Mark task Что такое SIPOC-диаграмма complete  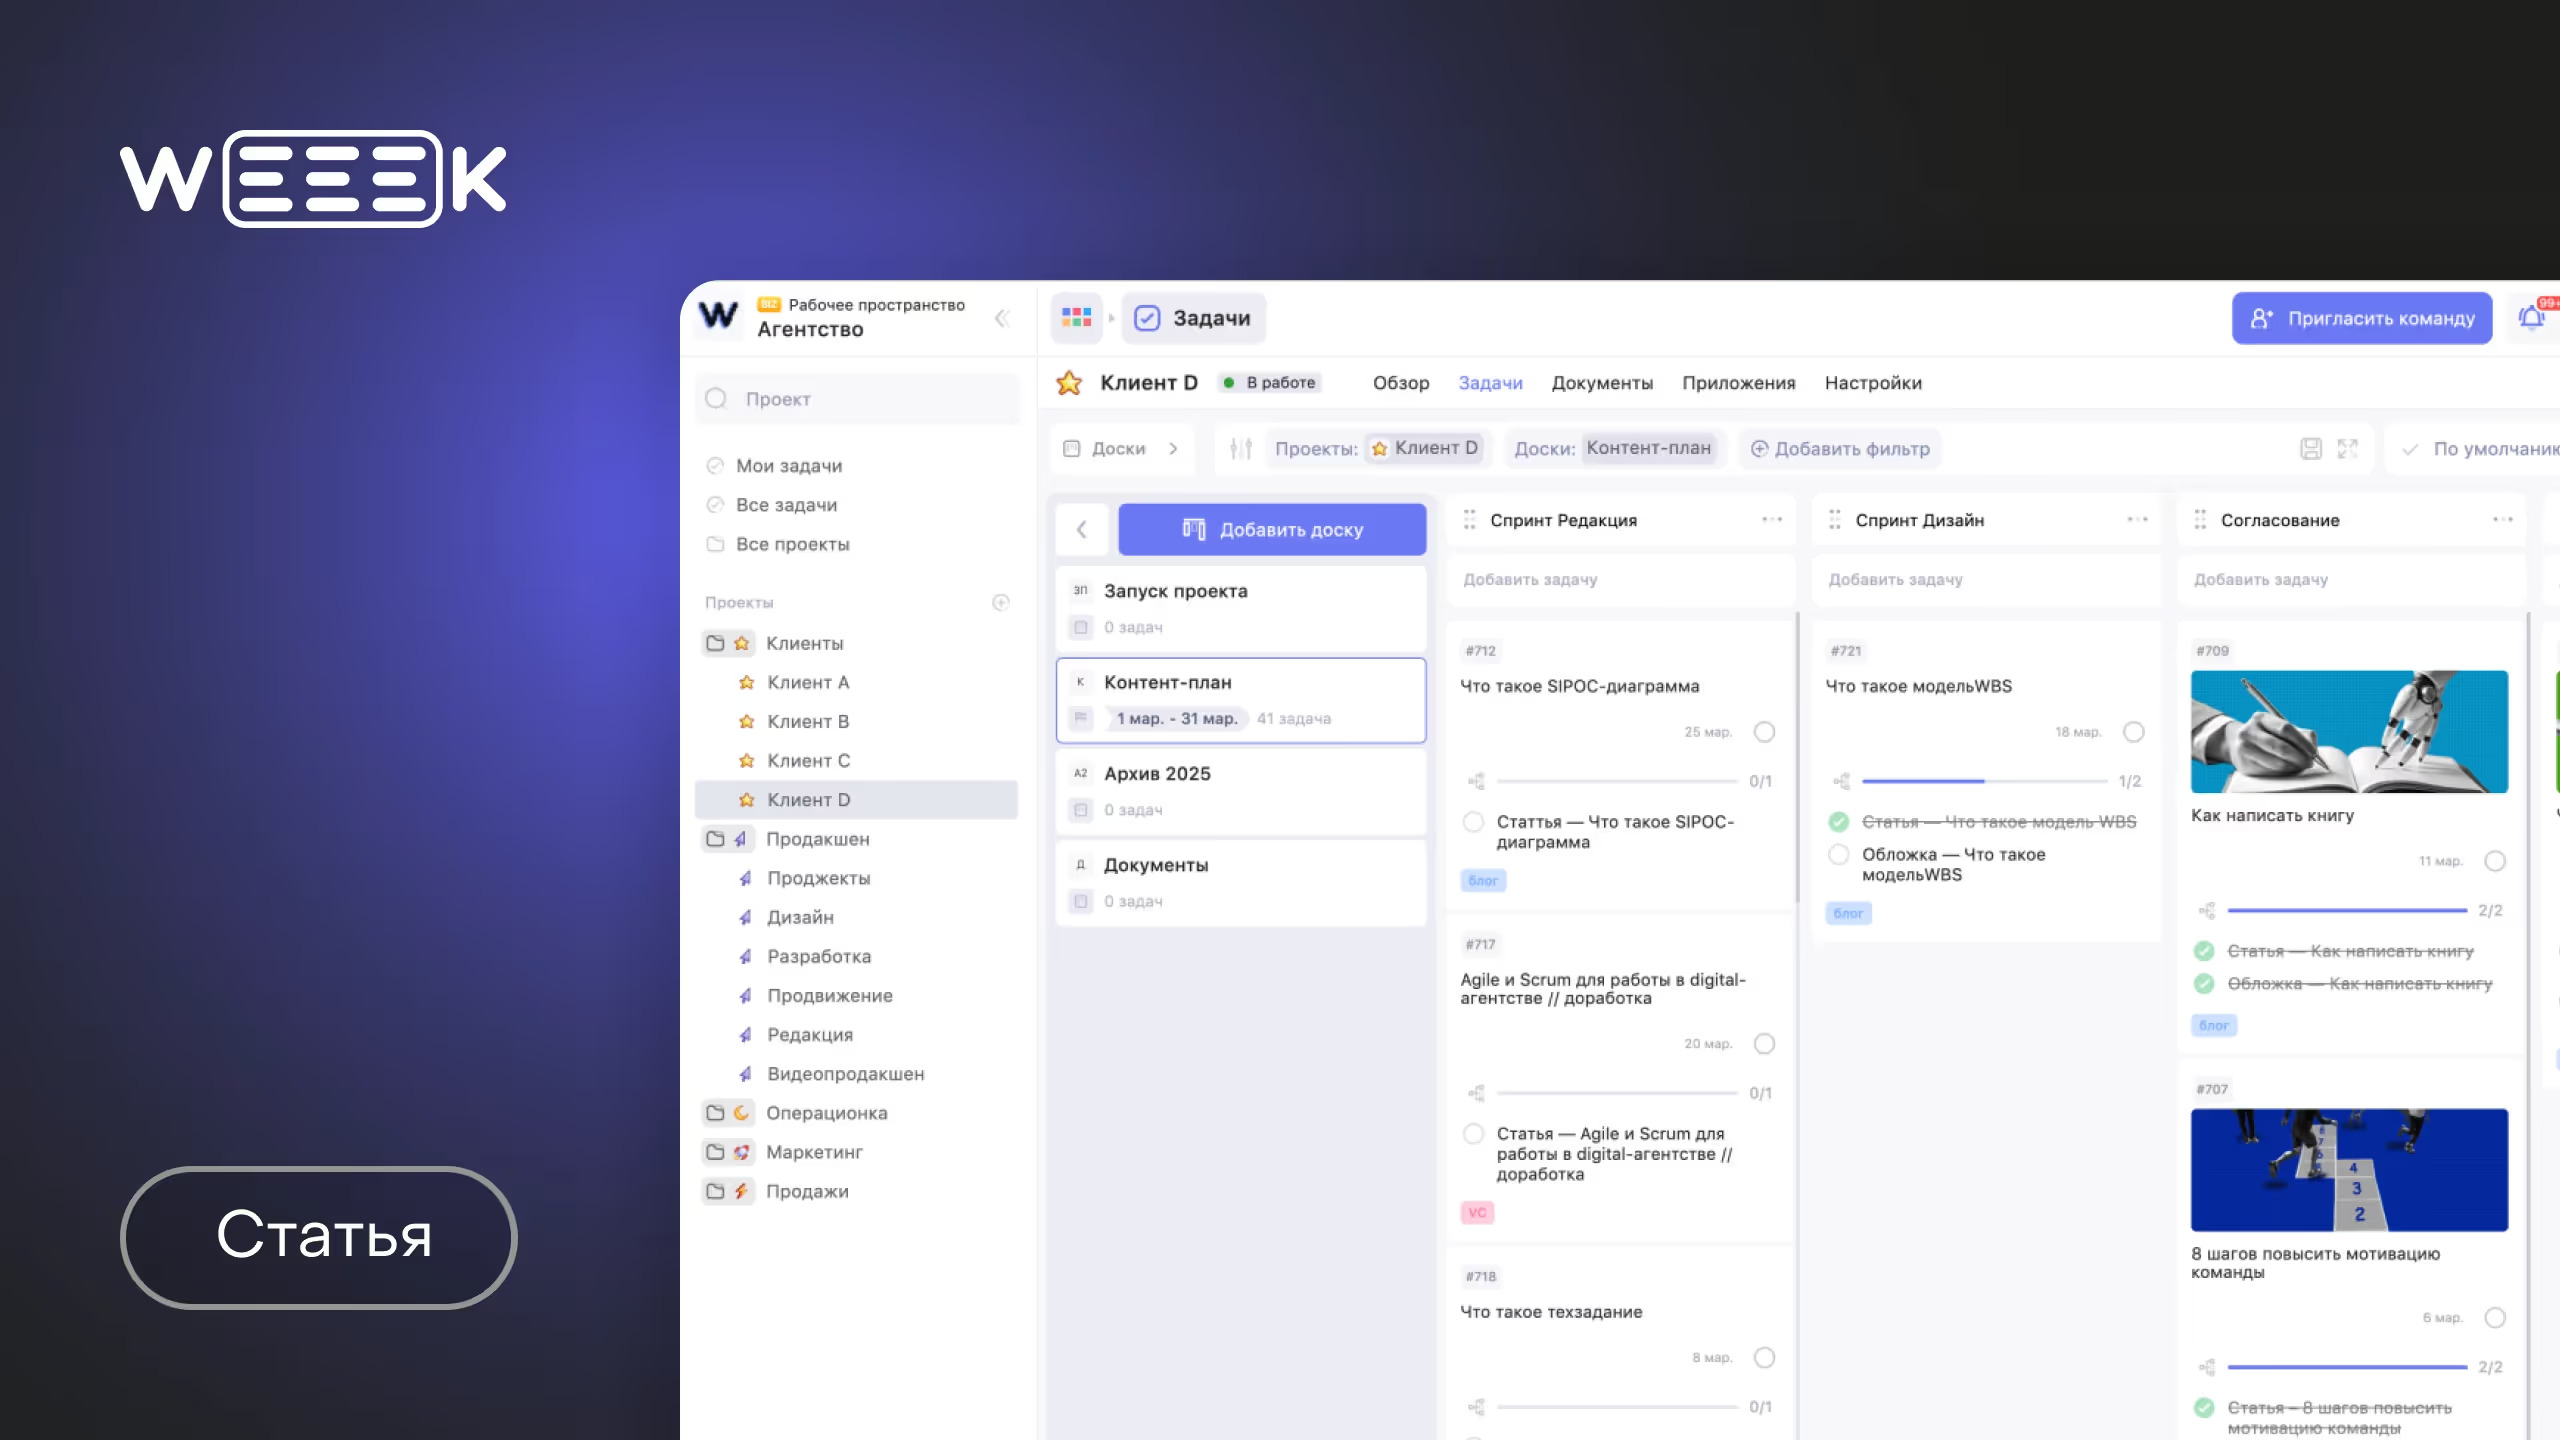click(1764, 732)
